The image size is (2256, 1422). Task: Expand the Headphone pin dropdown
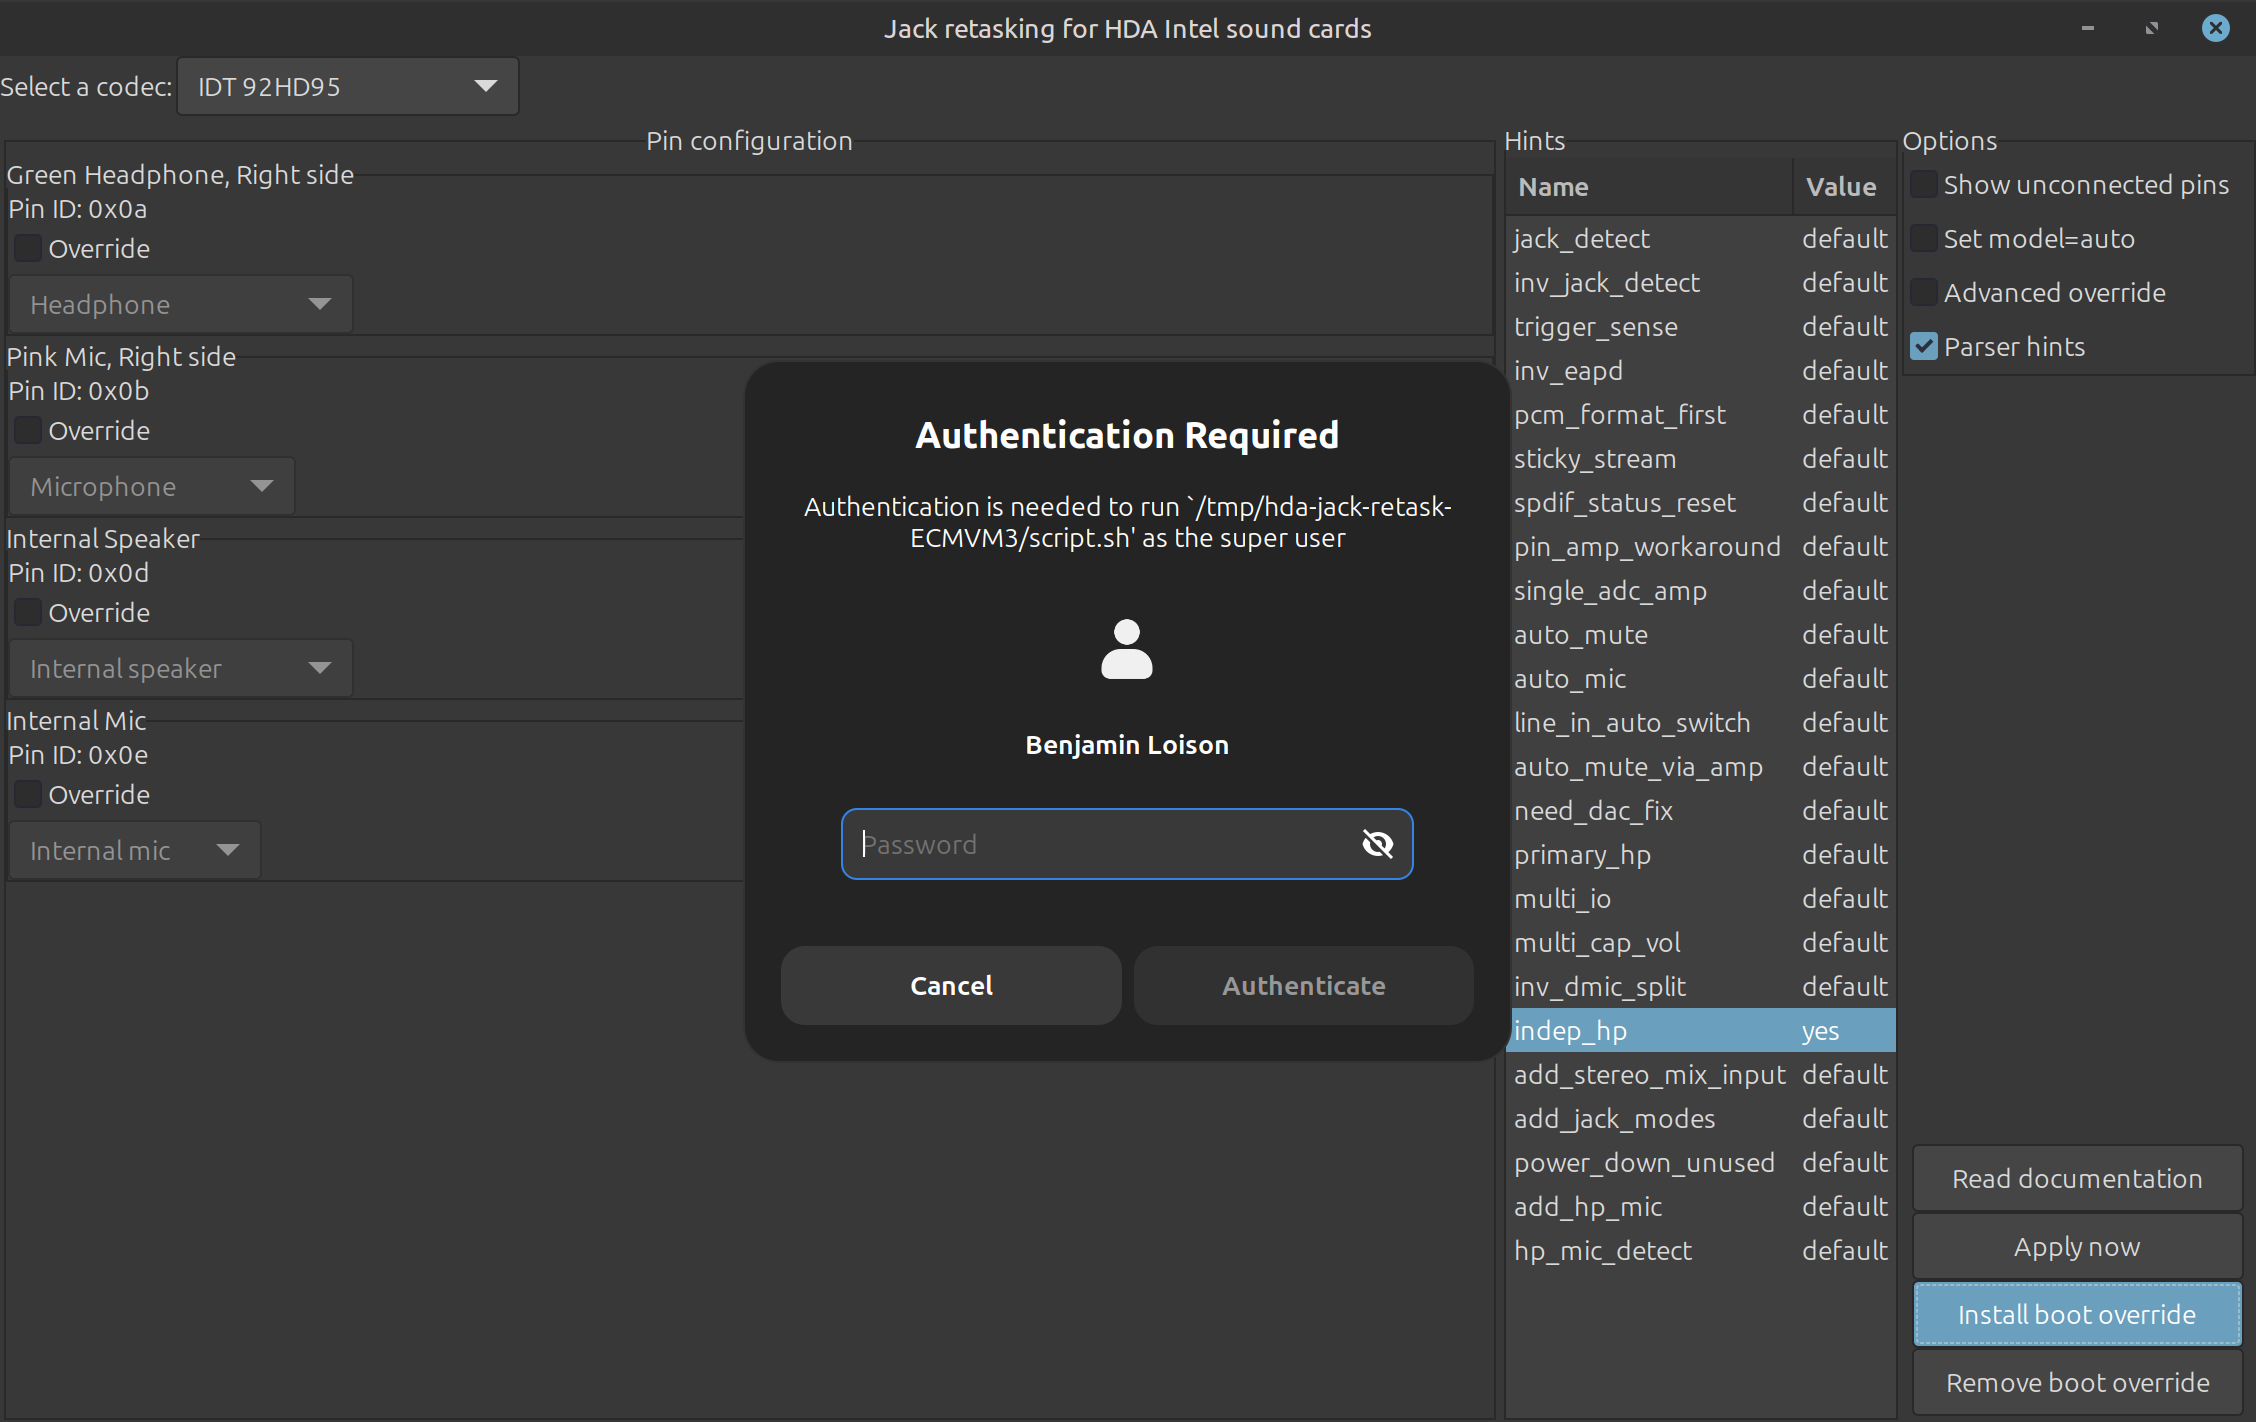coord(180,305)
